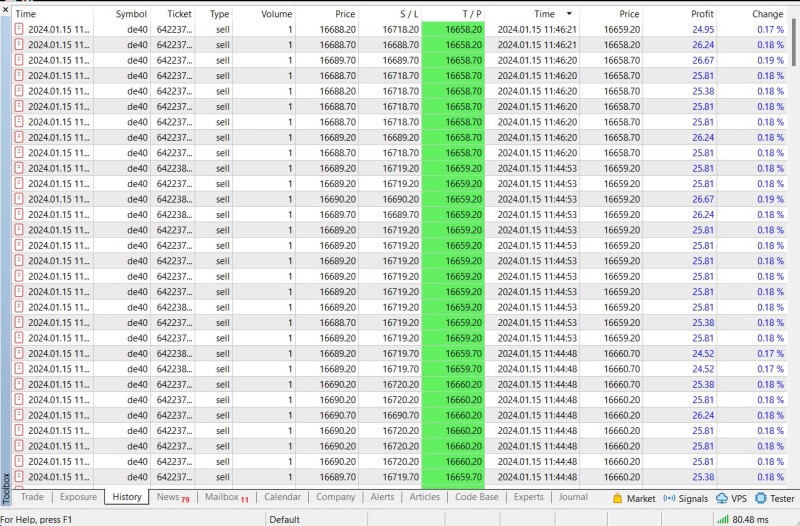
Task: Switch to the Trade tab
Action: tap(32, 497)
